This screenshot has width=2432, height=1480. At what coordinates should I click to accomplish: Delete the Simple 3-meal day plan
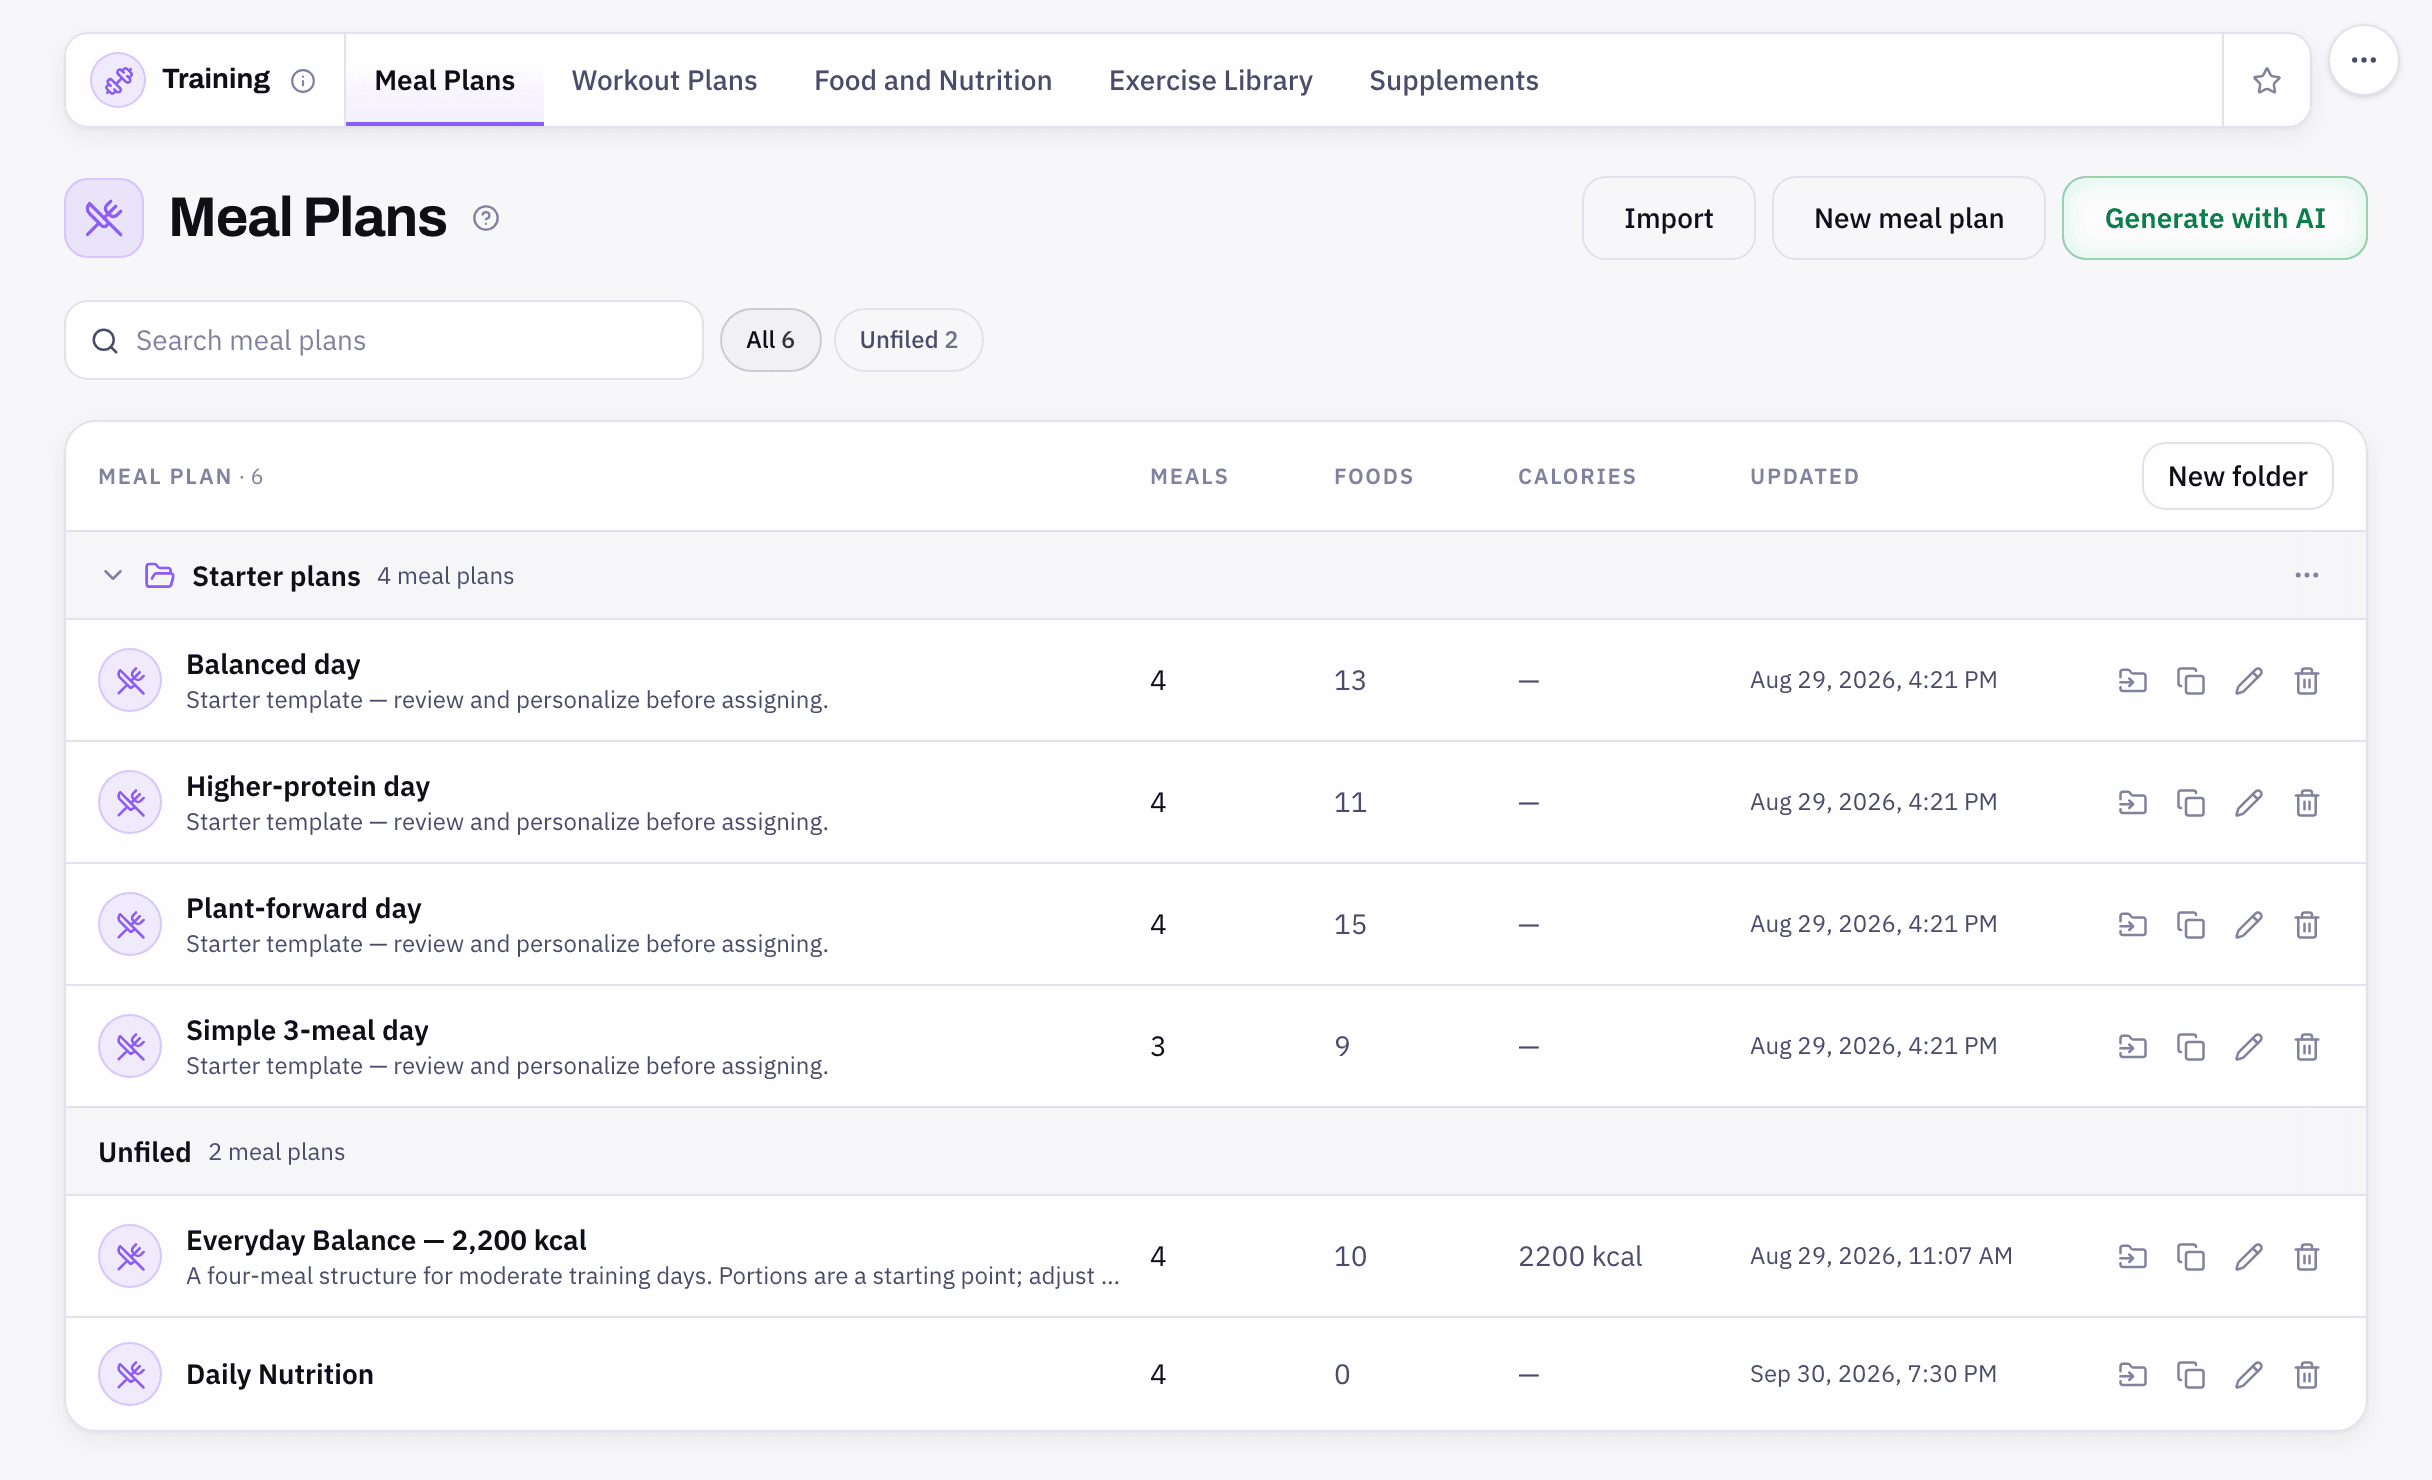(2307, 1046)
